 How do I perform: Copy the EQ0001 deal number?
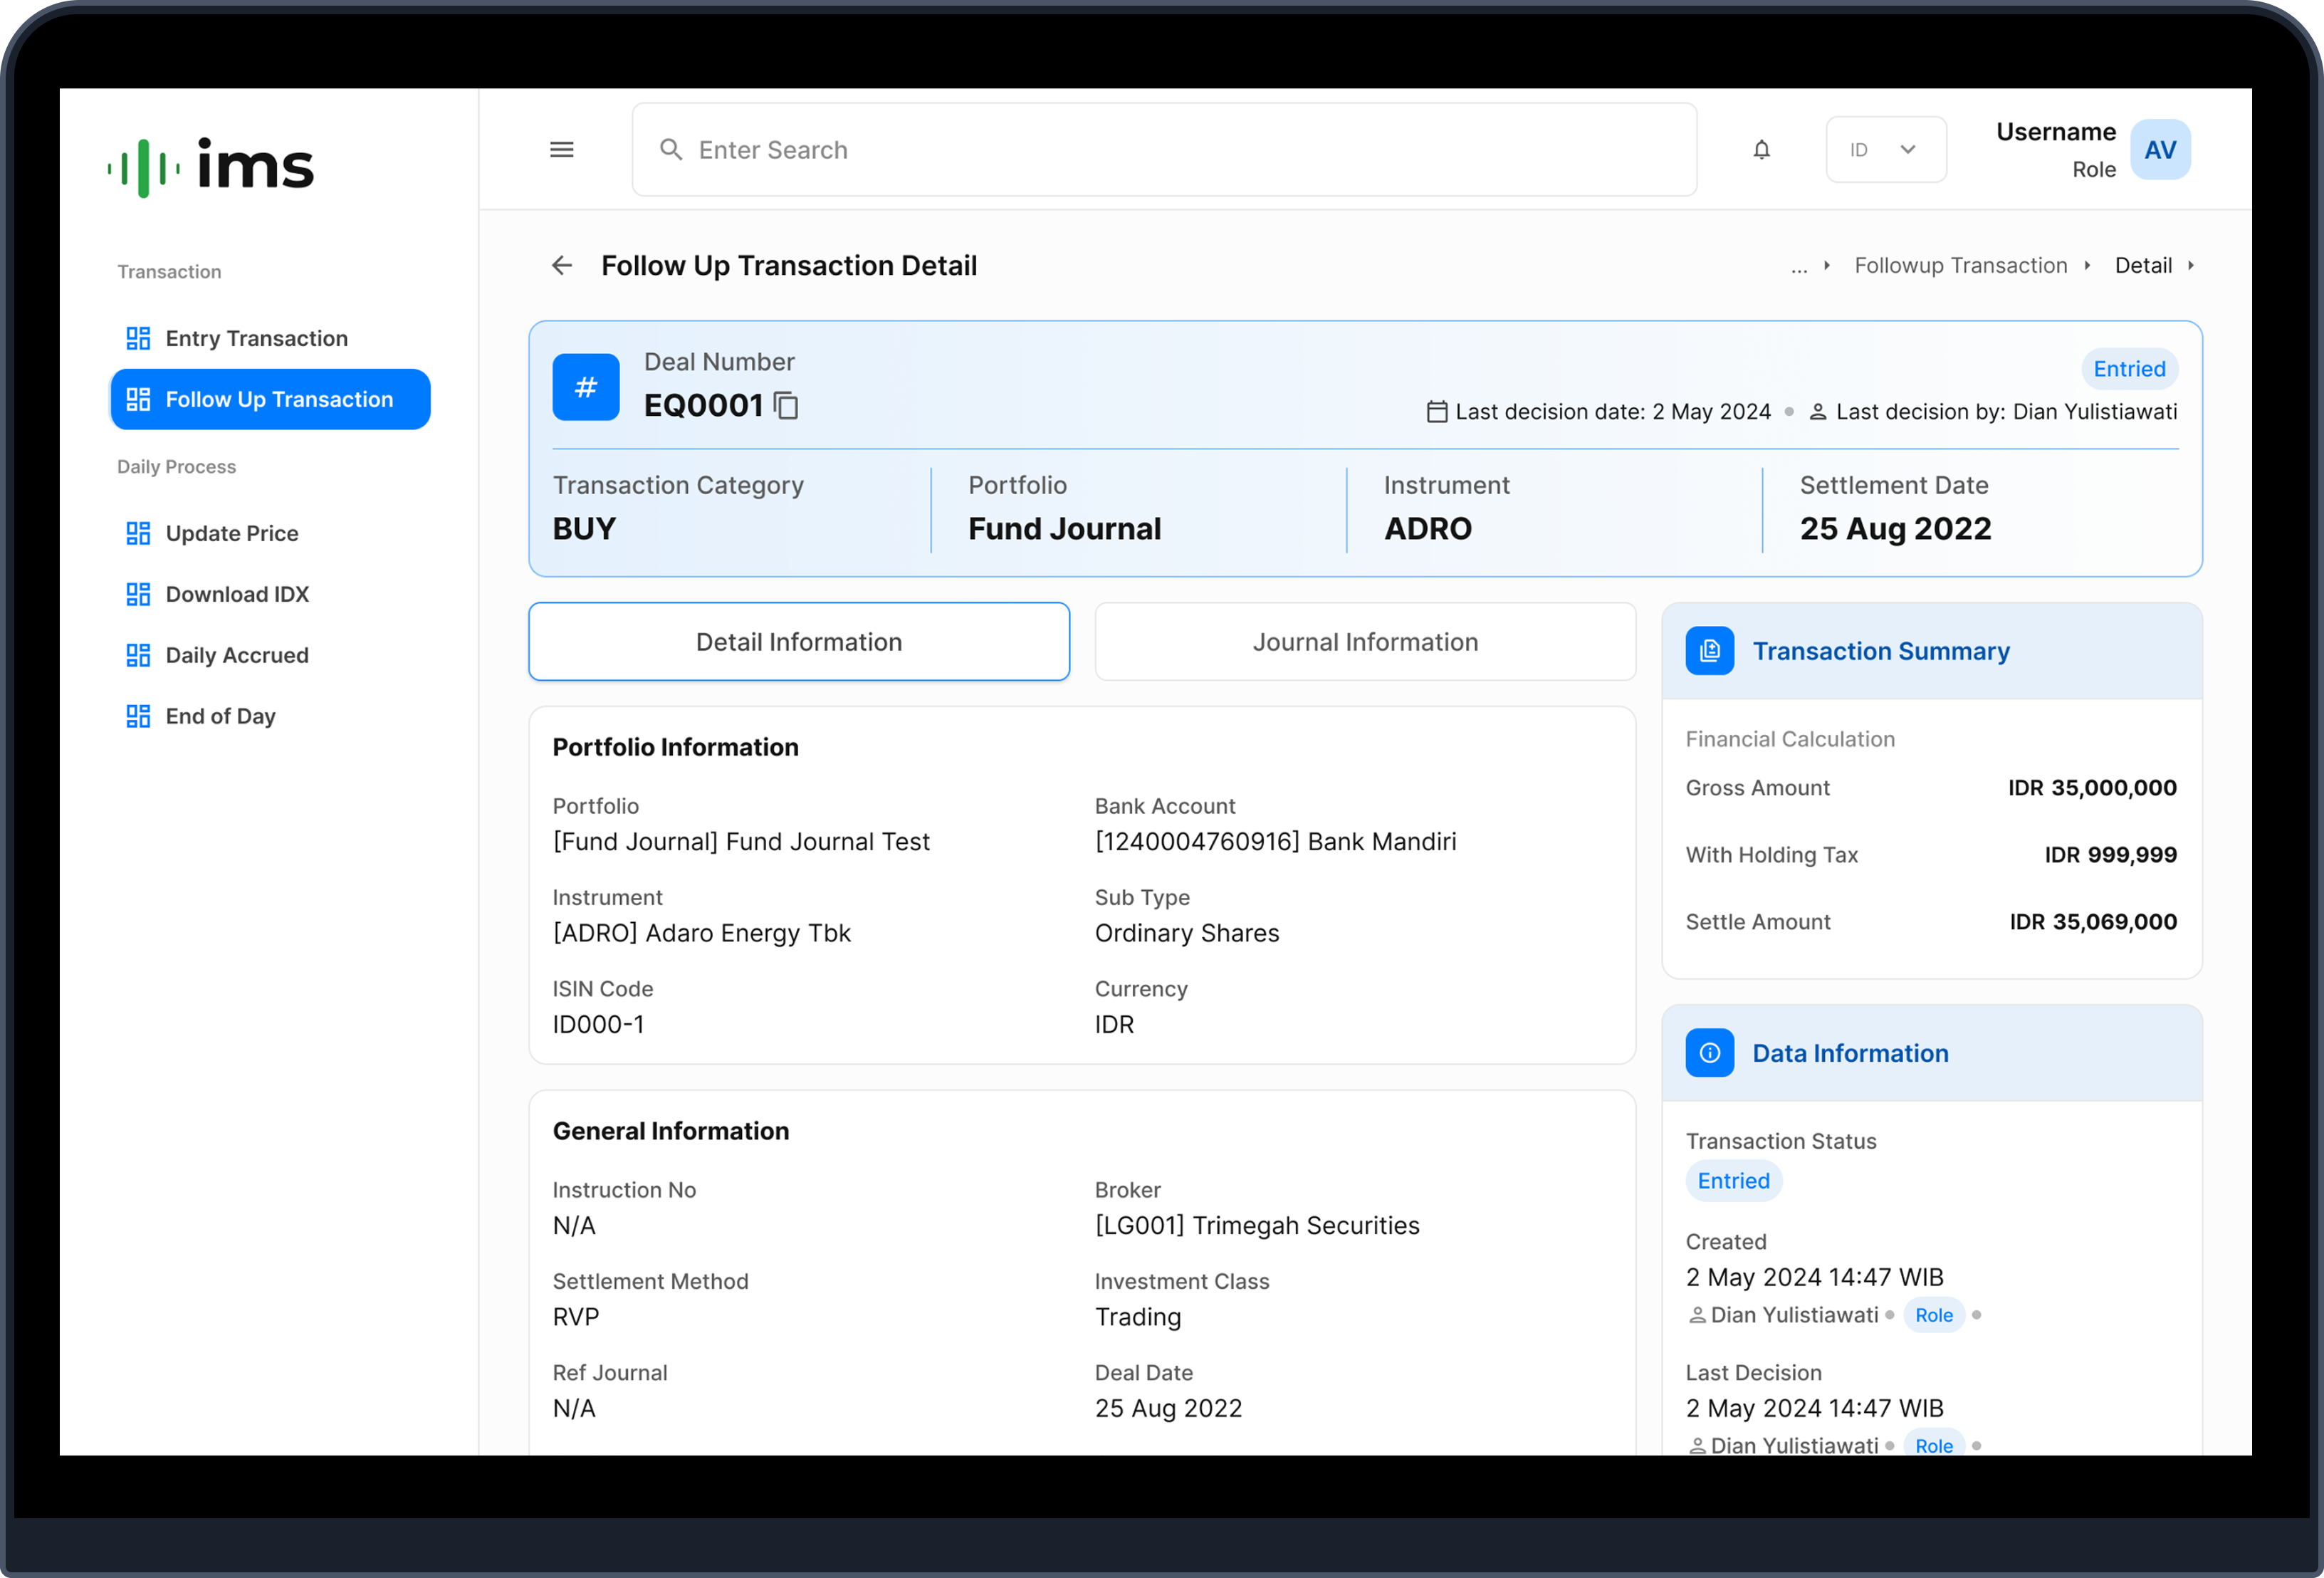pyautogui.click(x=787, y=406)
